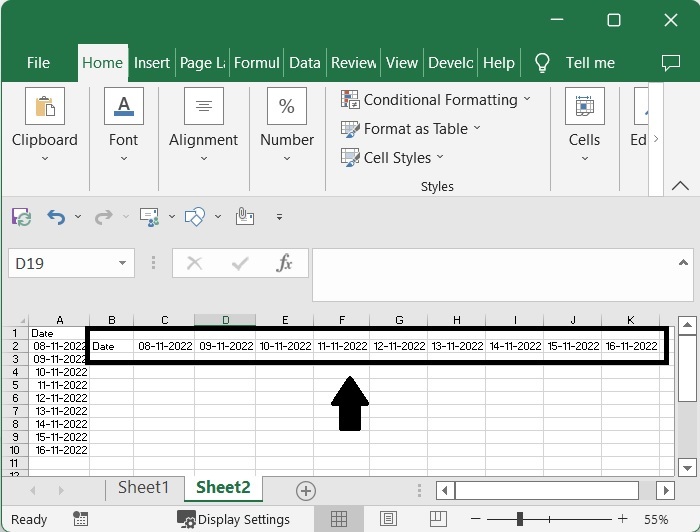Open the Name Box dropdown arrow
Viewport: 700px width, 532px height.
(122, 263)
